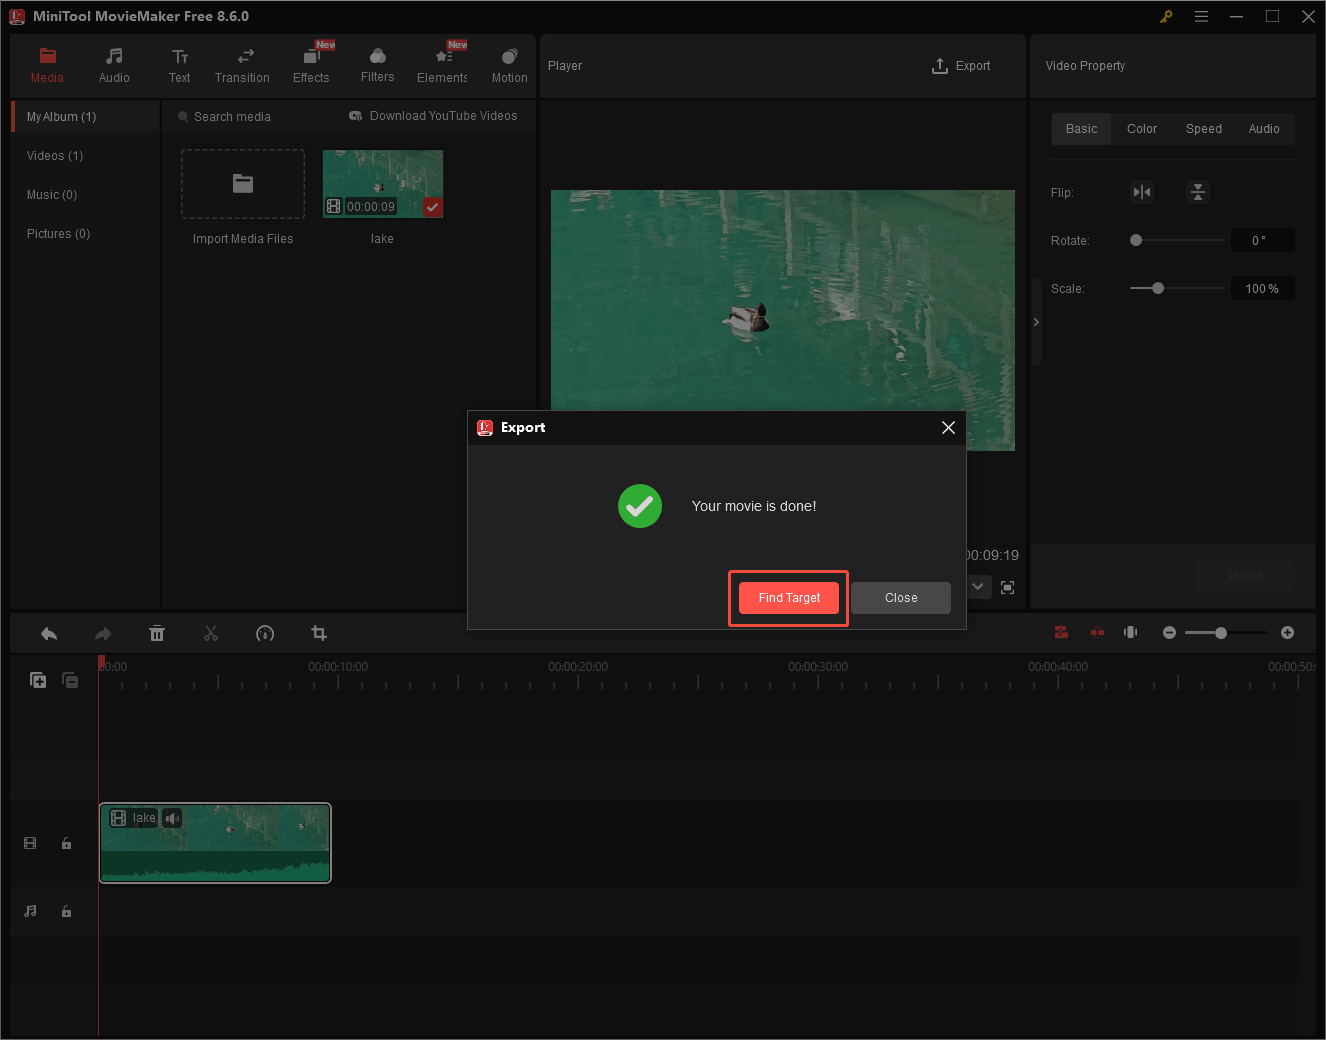Click the Rotate value field 0°
This screenshot has width=1326, height=1040.
coord(1261,240)
